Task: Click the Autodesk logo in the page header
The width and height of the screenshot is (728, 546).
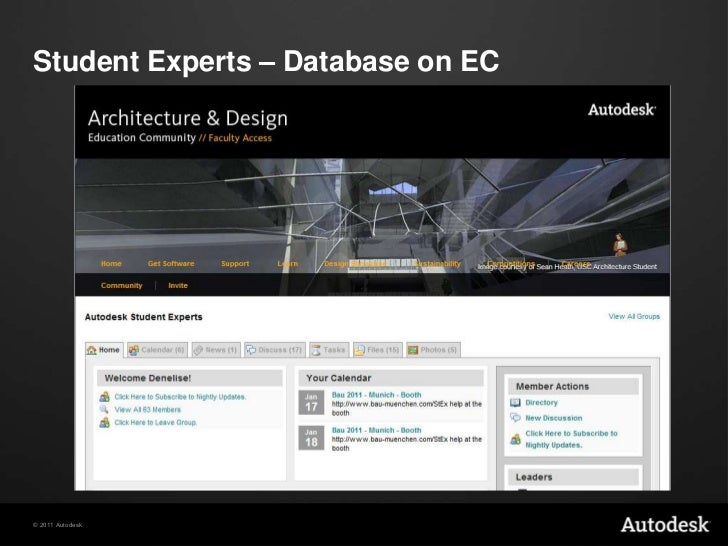Action: tap(622, 110)
